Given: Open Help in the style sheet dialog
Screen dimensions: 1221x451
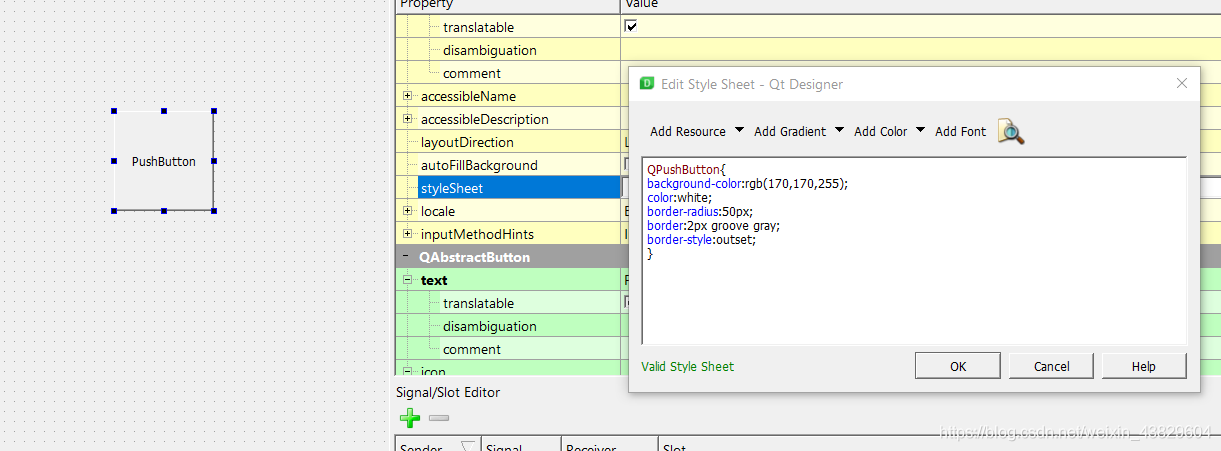Looking at the screenshot, I should tap(1144, 366).
